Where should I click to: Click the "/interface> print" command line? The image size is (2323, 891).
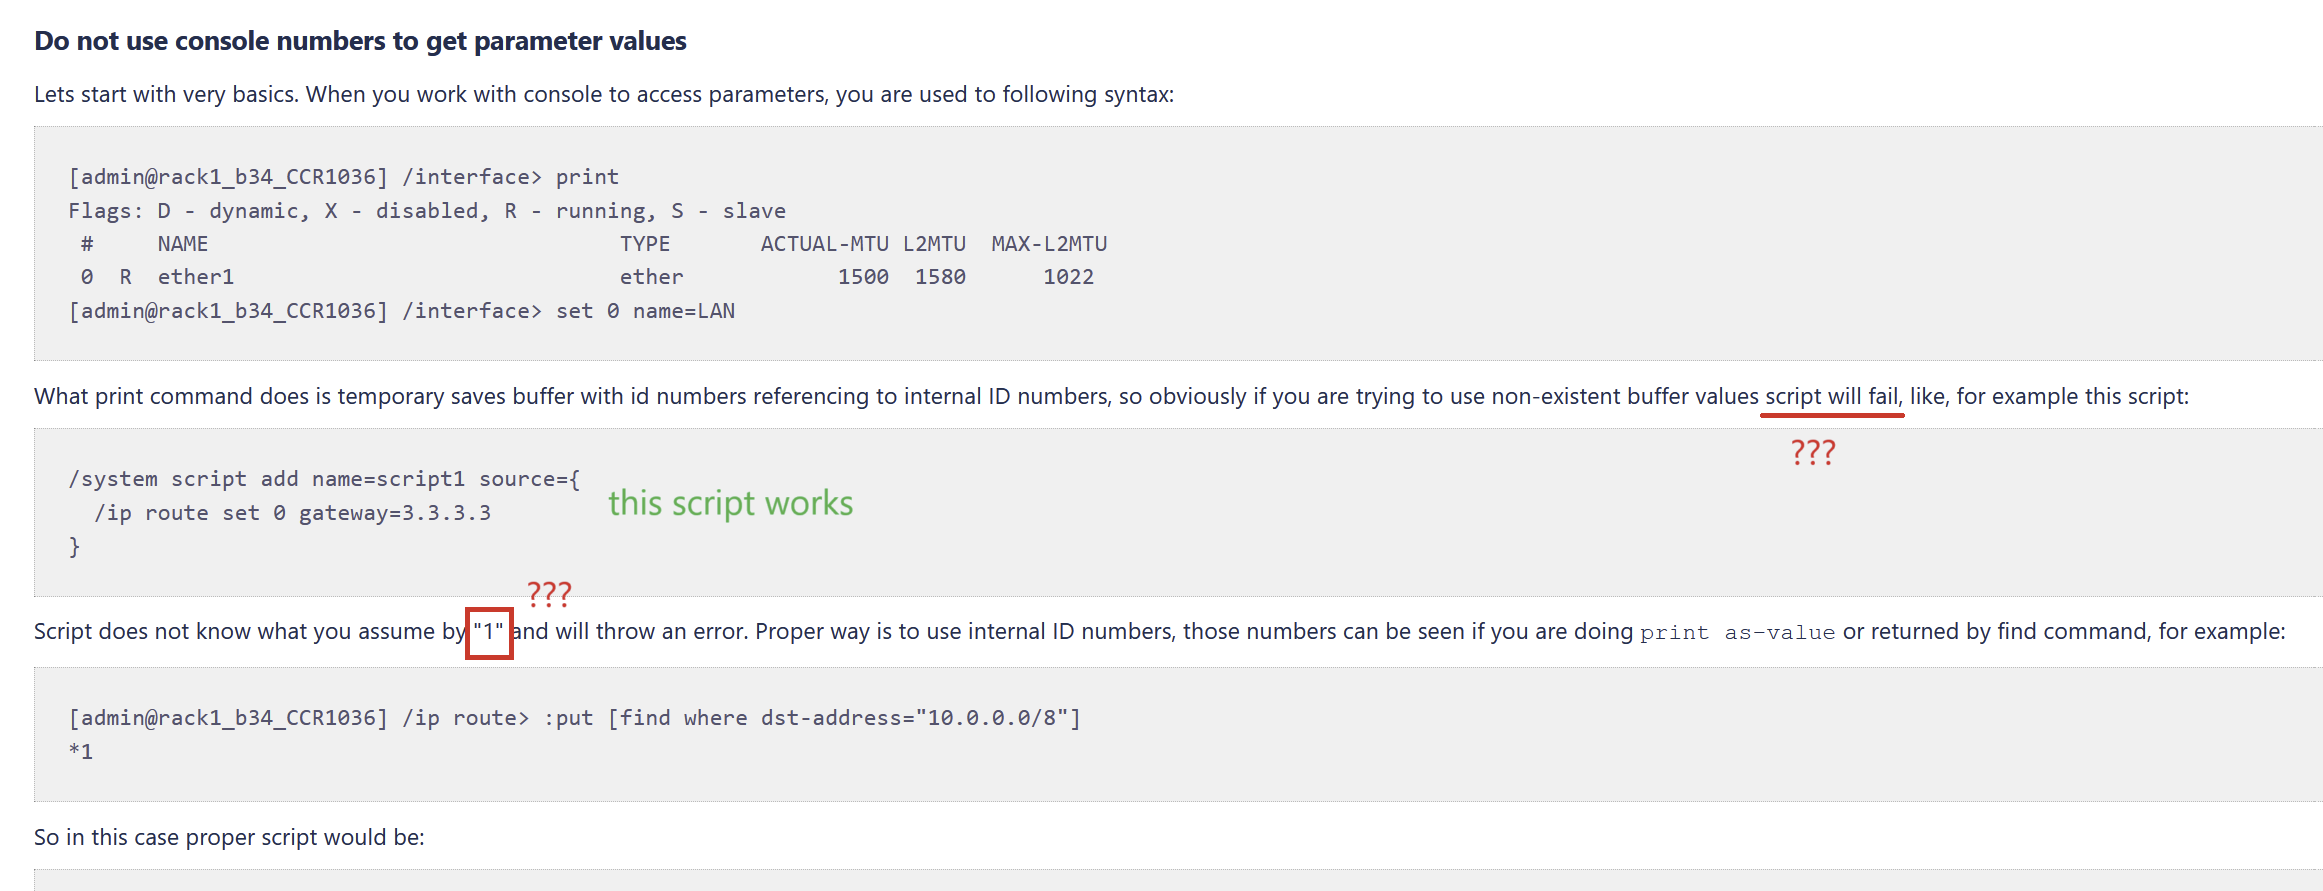click(x=344, y=177)
